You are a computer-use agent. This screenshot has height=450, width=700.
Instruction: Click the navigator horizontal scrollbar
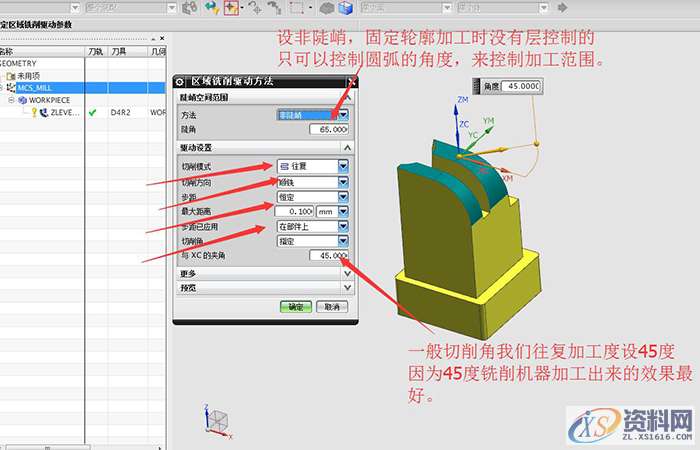pos(47,447)
